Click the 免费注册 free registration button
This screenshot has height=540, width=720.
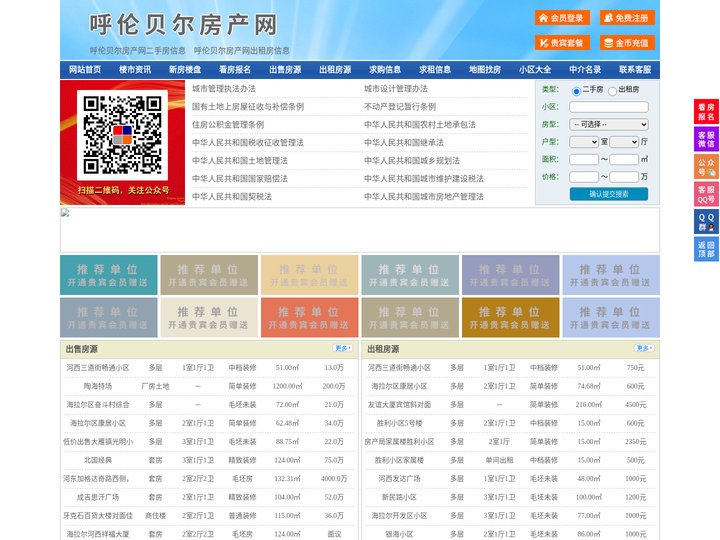627,18
